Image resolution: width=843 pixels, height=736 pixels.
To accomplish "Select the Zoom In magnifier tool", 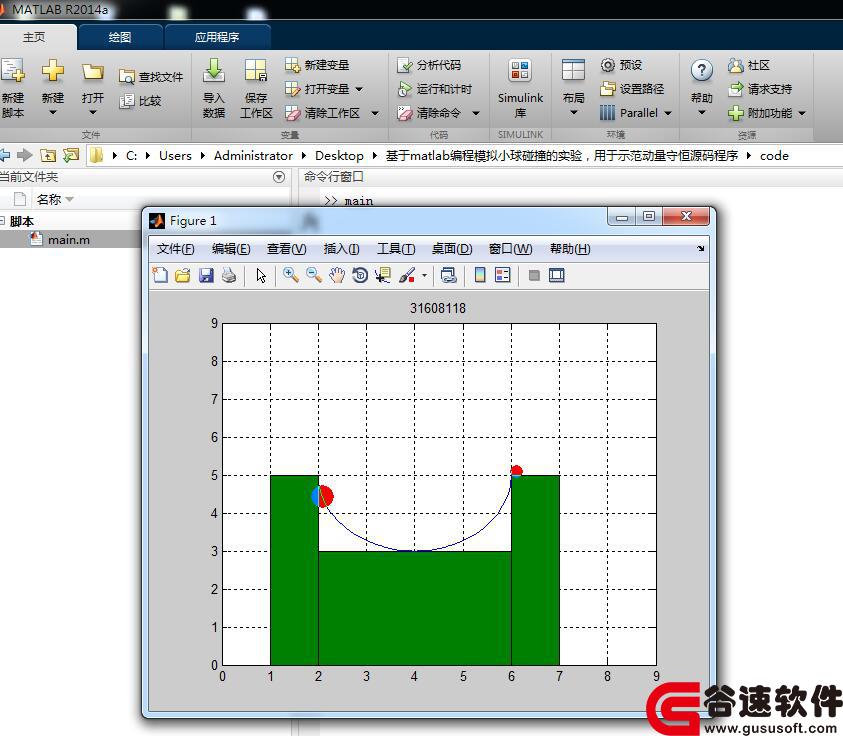I will point(291,275).
